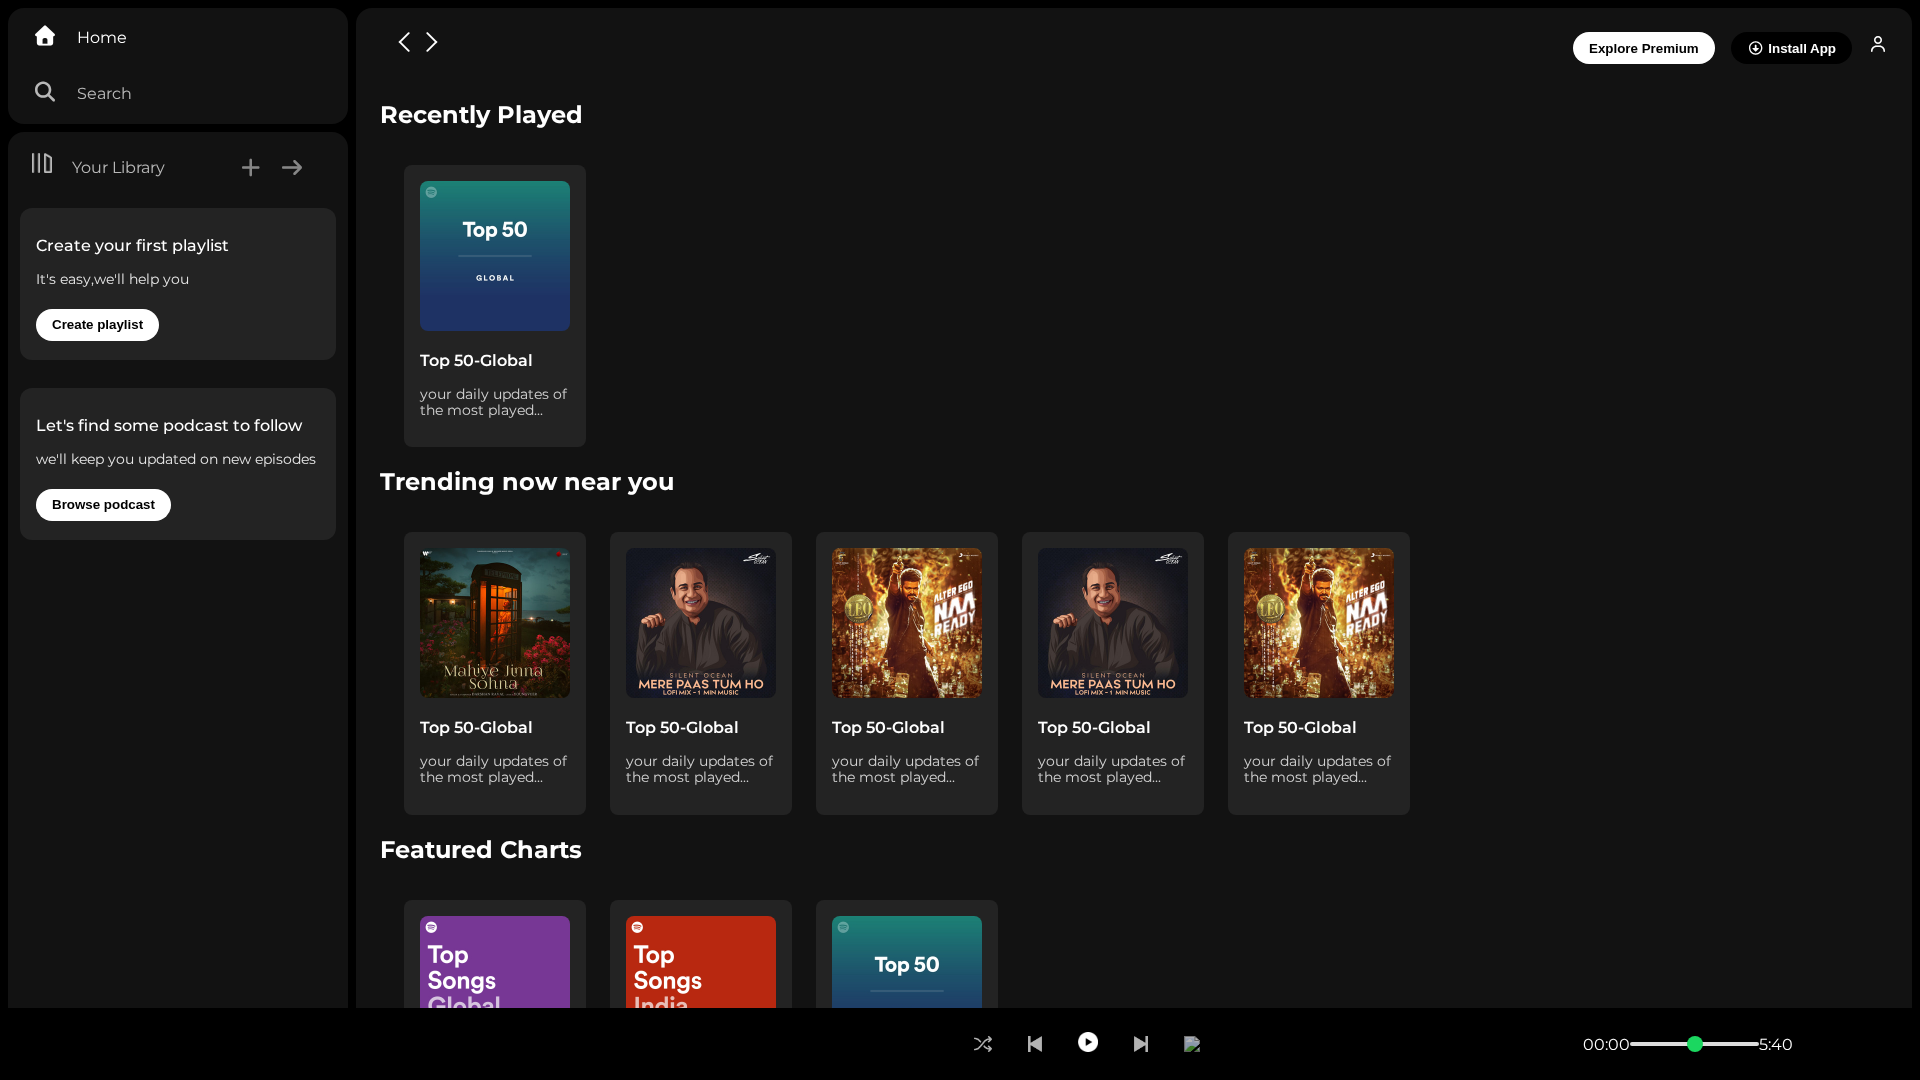The image size is (1920, 1080).
Task: Open the red Top Songs India chart
Action: pyautogui.click(x=701, y=962)
